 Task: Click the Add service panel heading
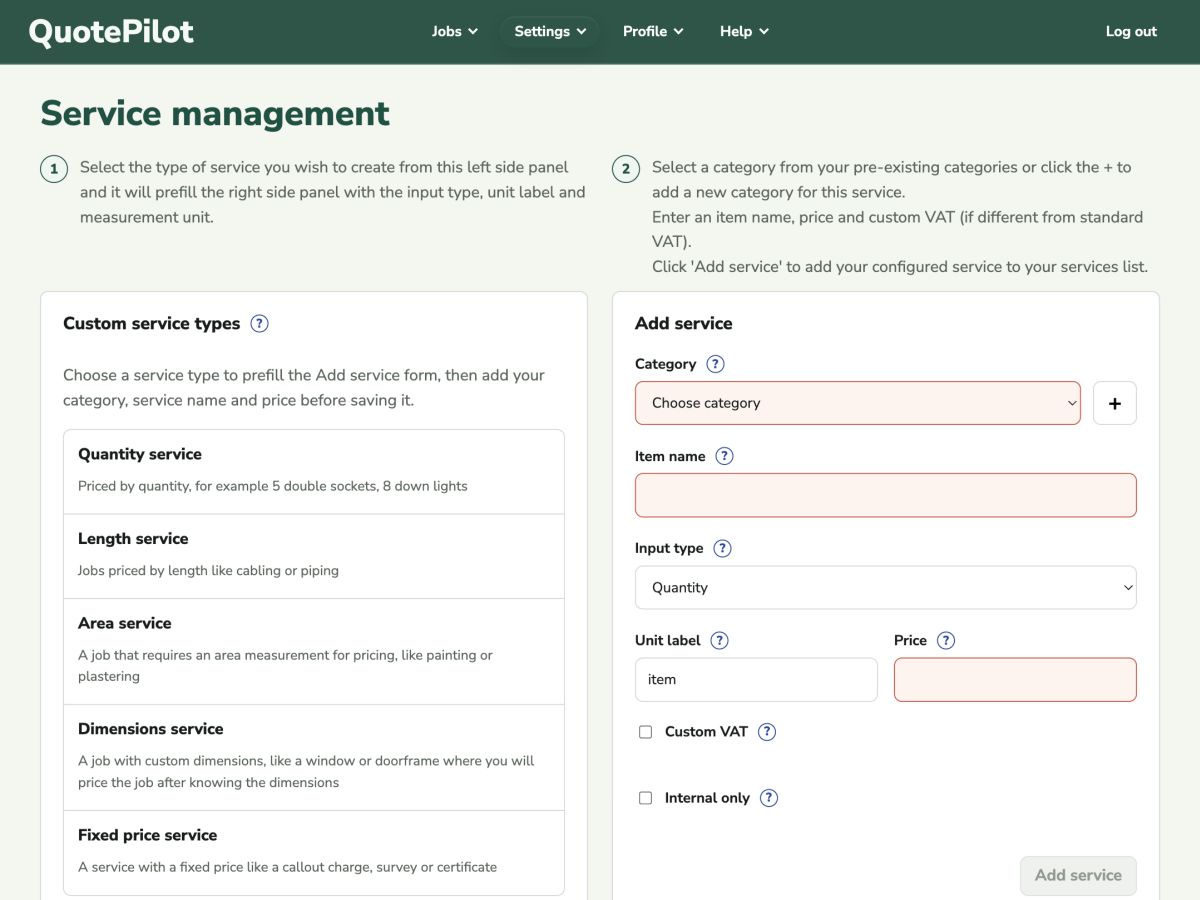(x=683, y=323)
